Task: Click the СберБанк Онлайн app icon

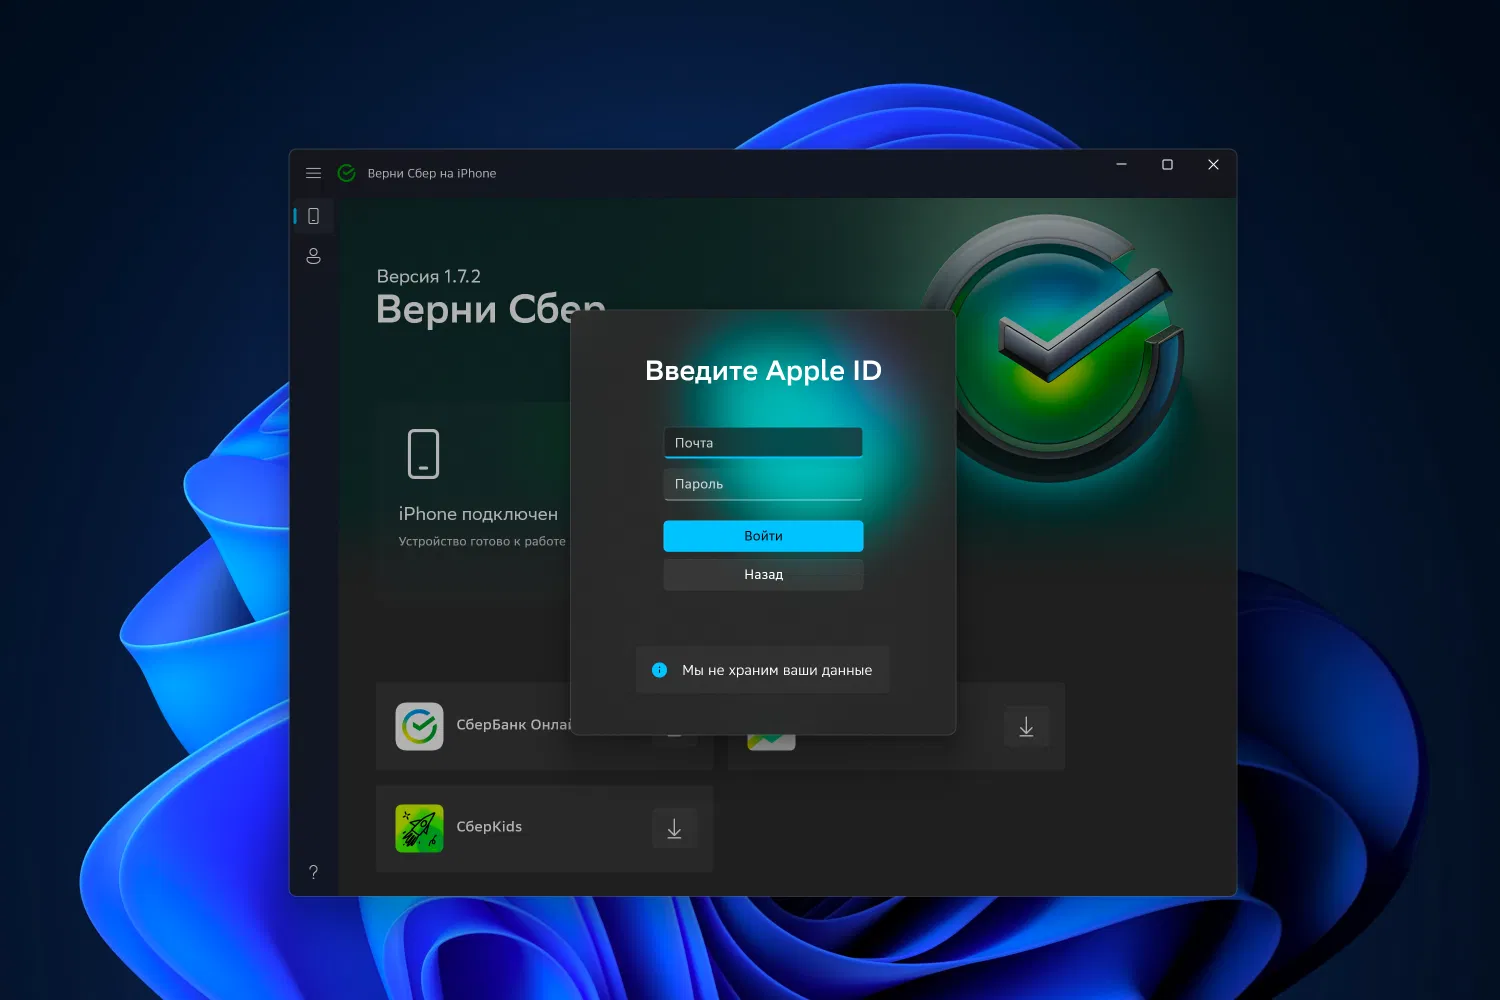Action: click(x=419, y=726)
